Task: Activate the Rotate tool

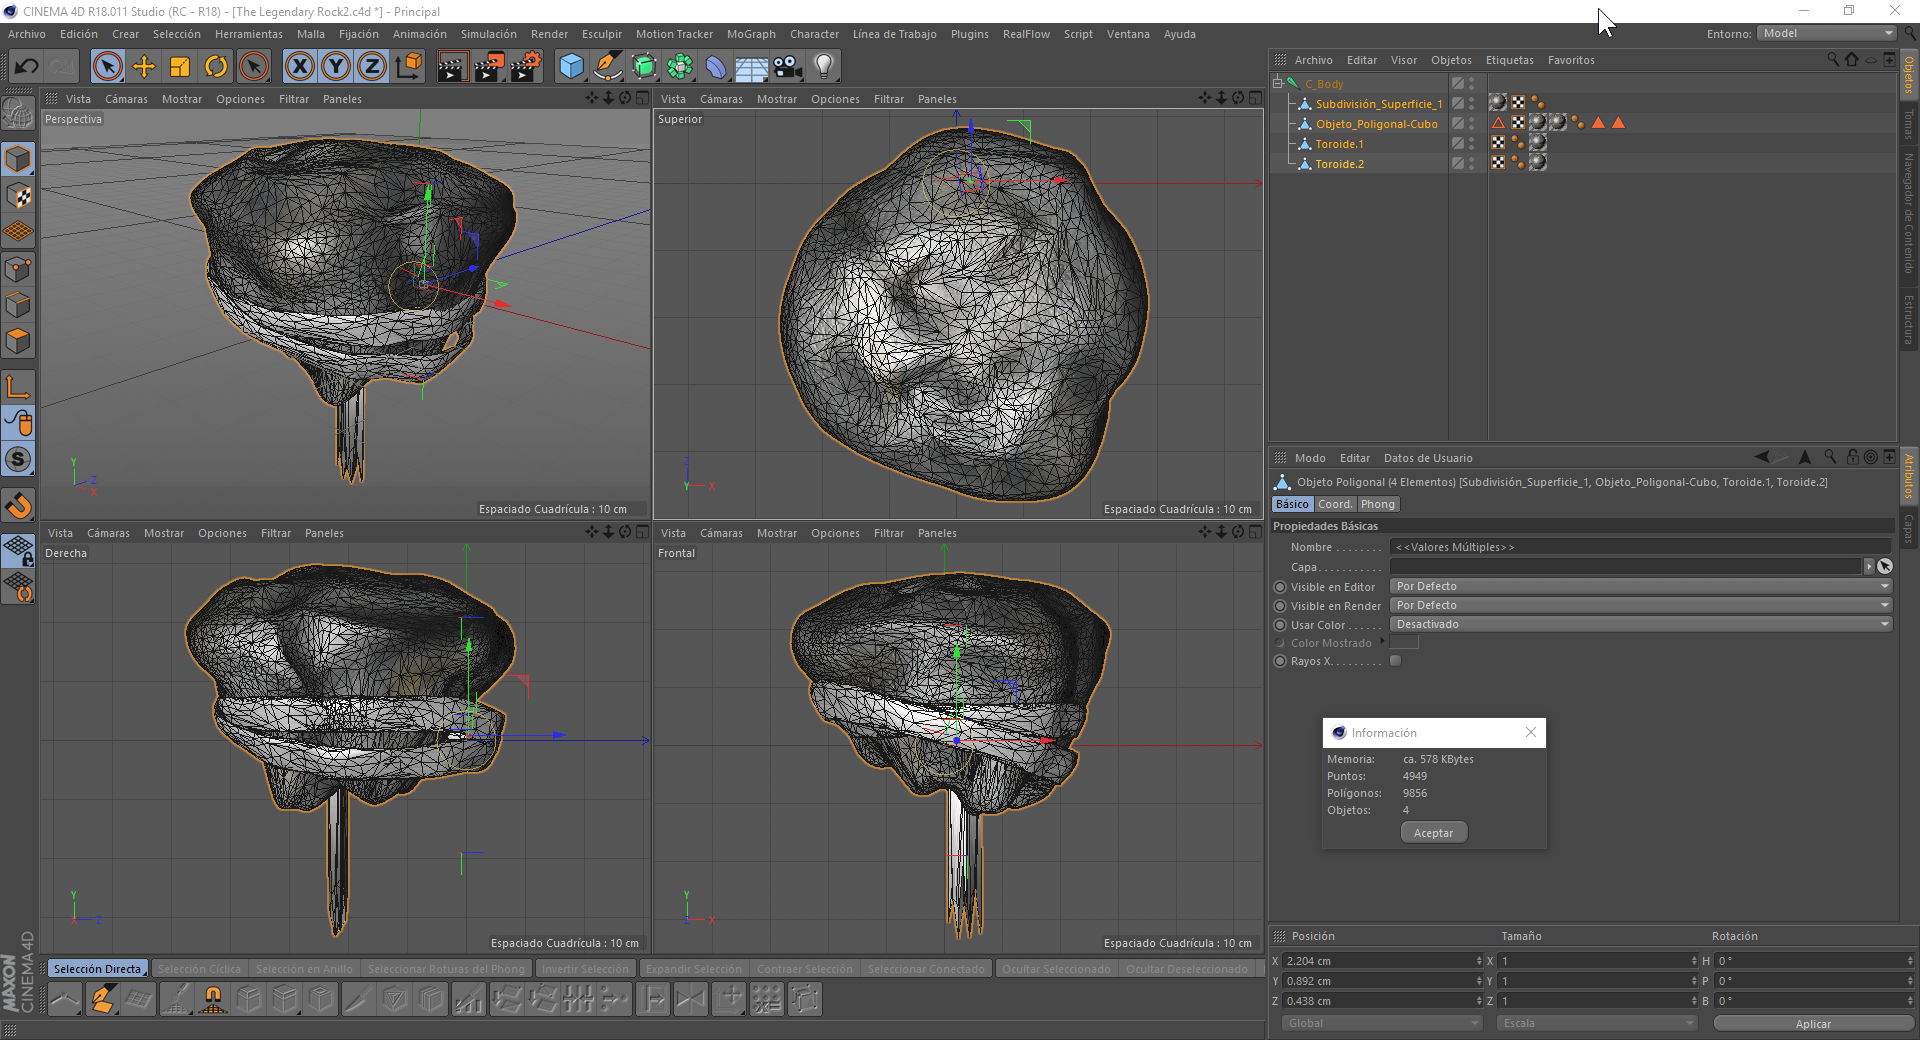Action: coord(216,67)
